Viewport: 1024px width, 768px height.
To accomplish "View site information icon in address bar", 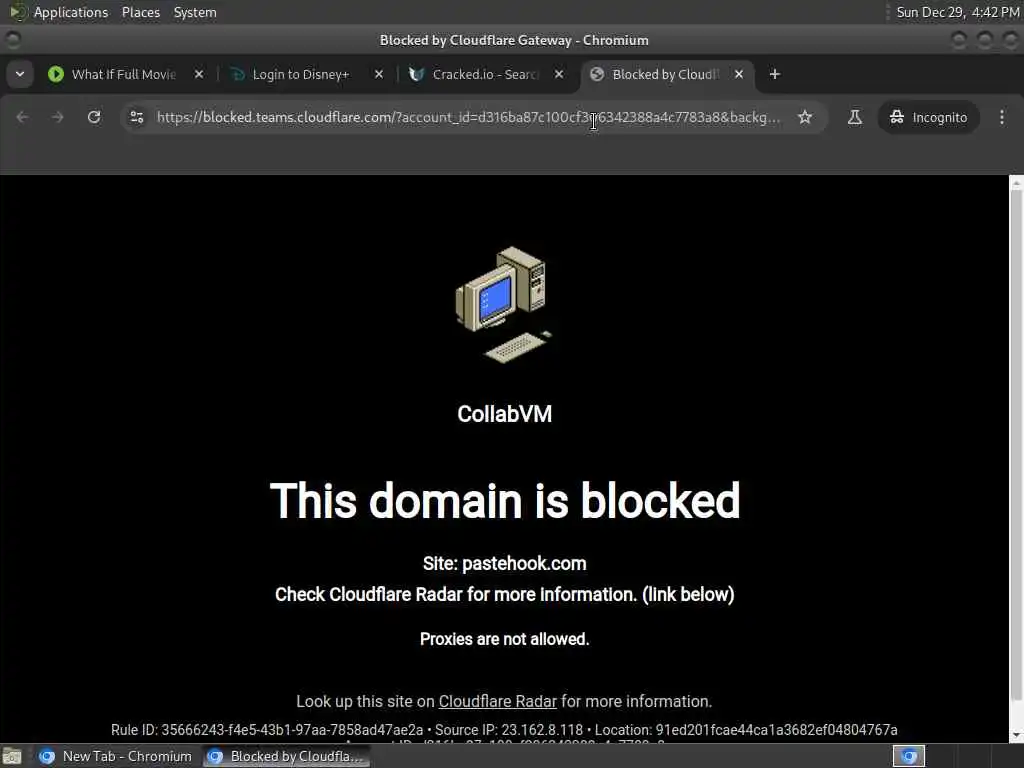I will click(136, 117).
